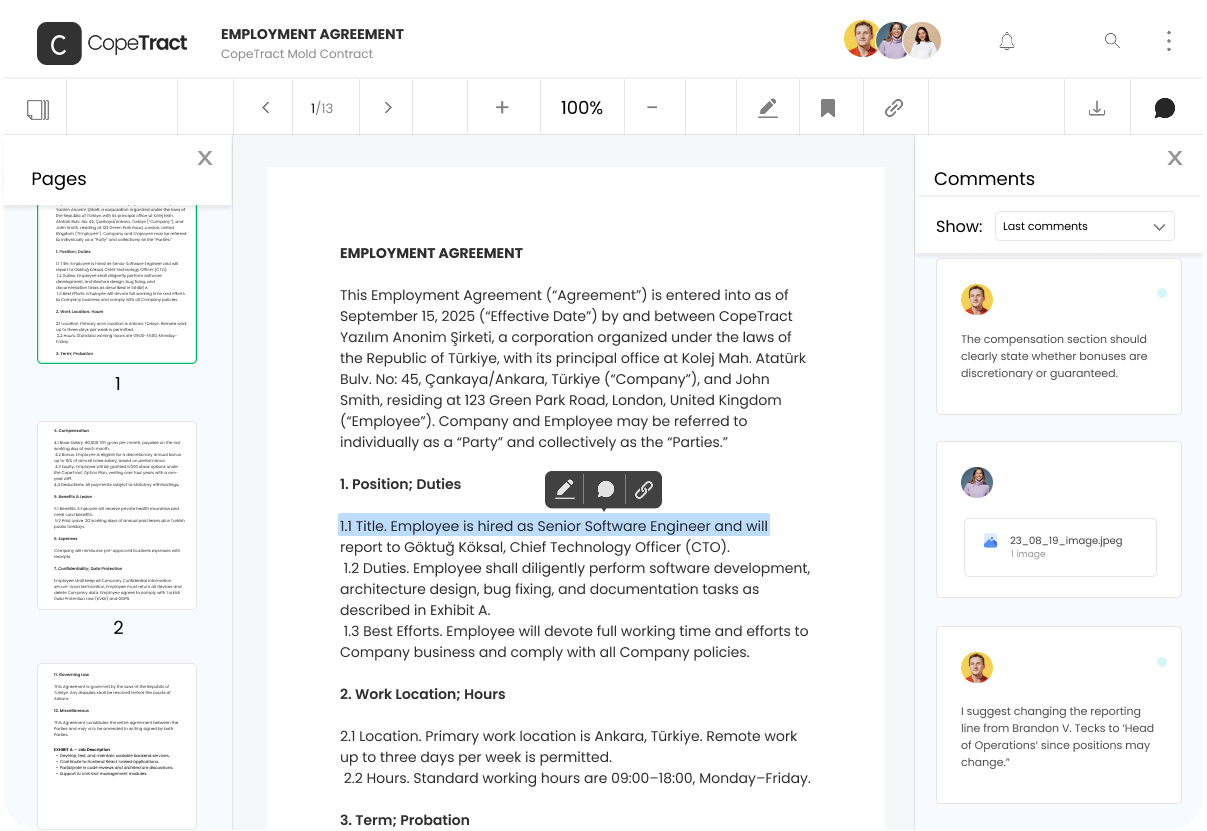
Task: Annotate highlighted text with the floating pencil
Action: (564, 490)
